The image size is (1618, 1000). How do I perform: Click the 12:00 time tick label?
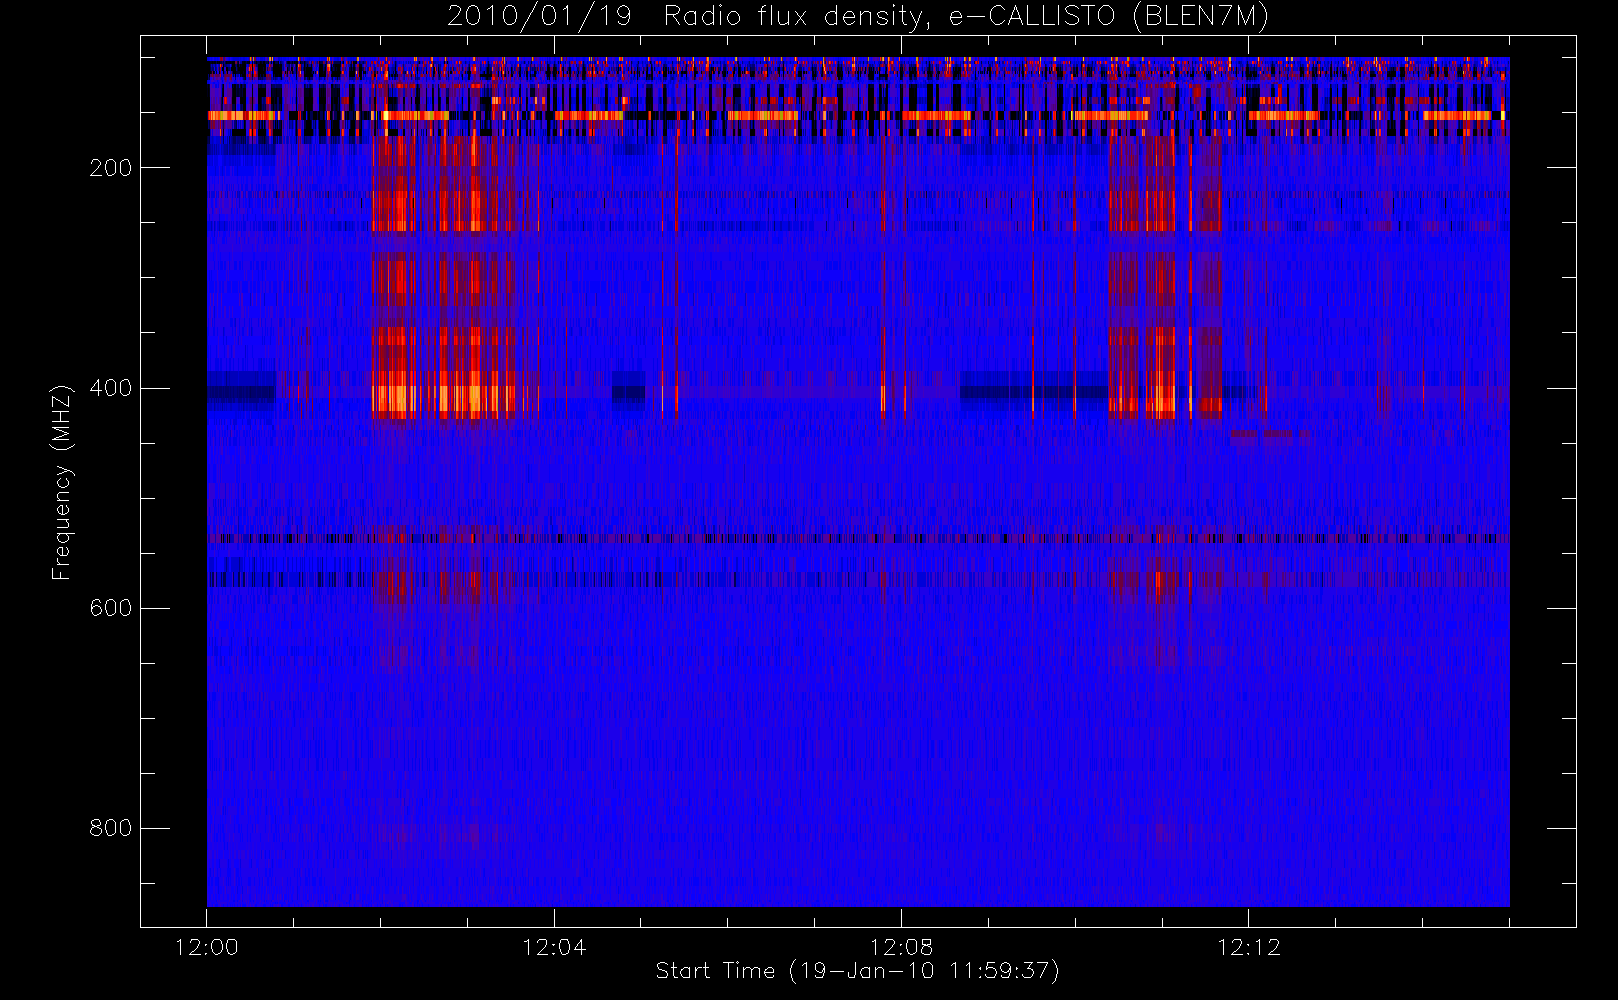[x=207, y=947]
